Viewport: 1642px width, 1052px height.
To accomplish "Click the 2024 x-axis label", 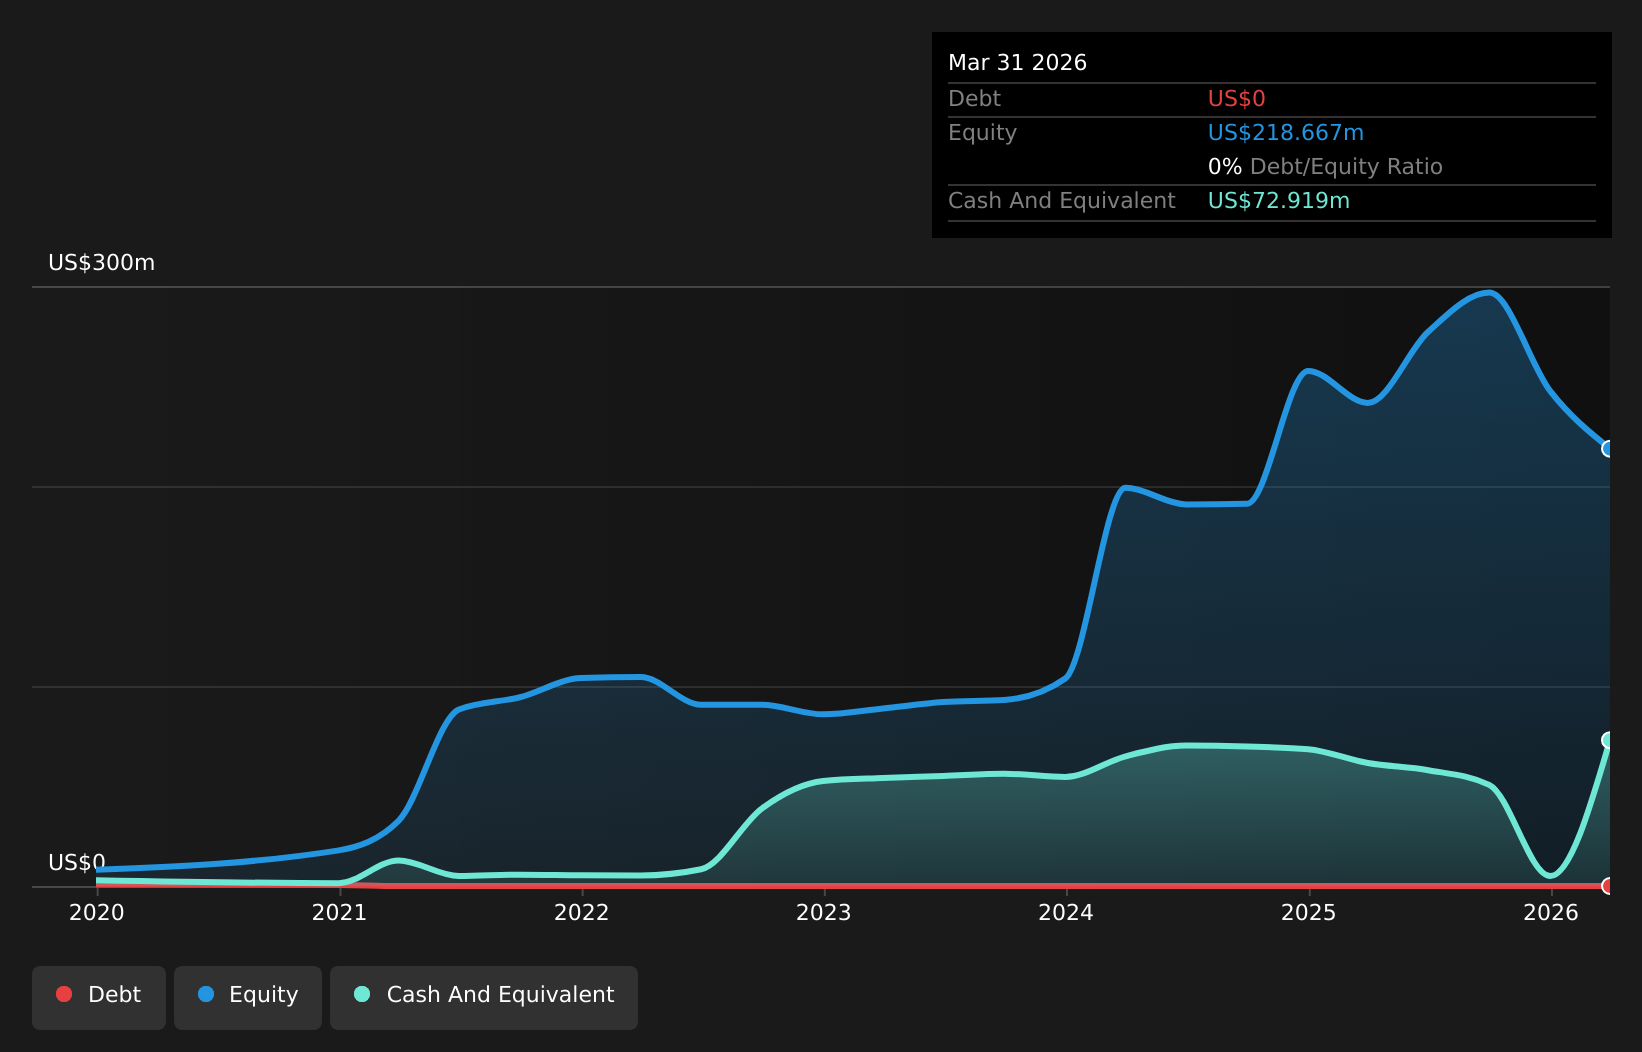I will [x=1066, y=912].
